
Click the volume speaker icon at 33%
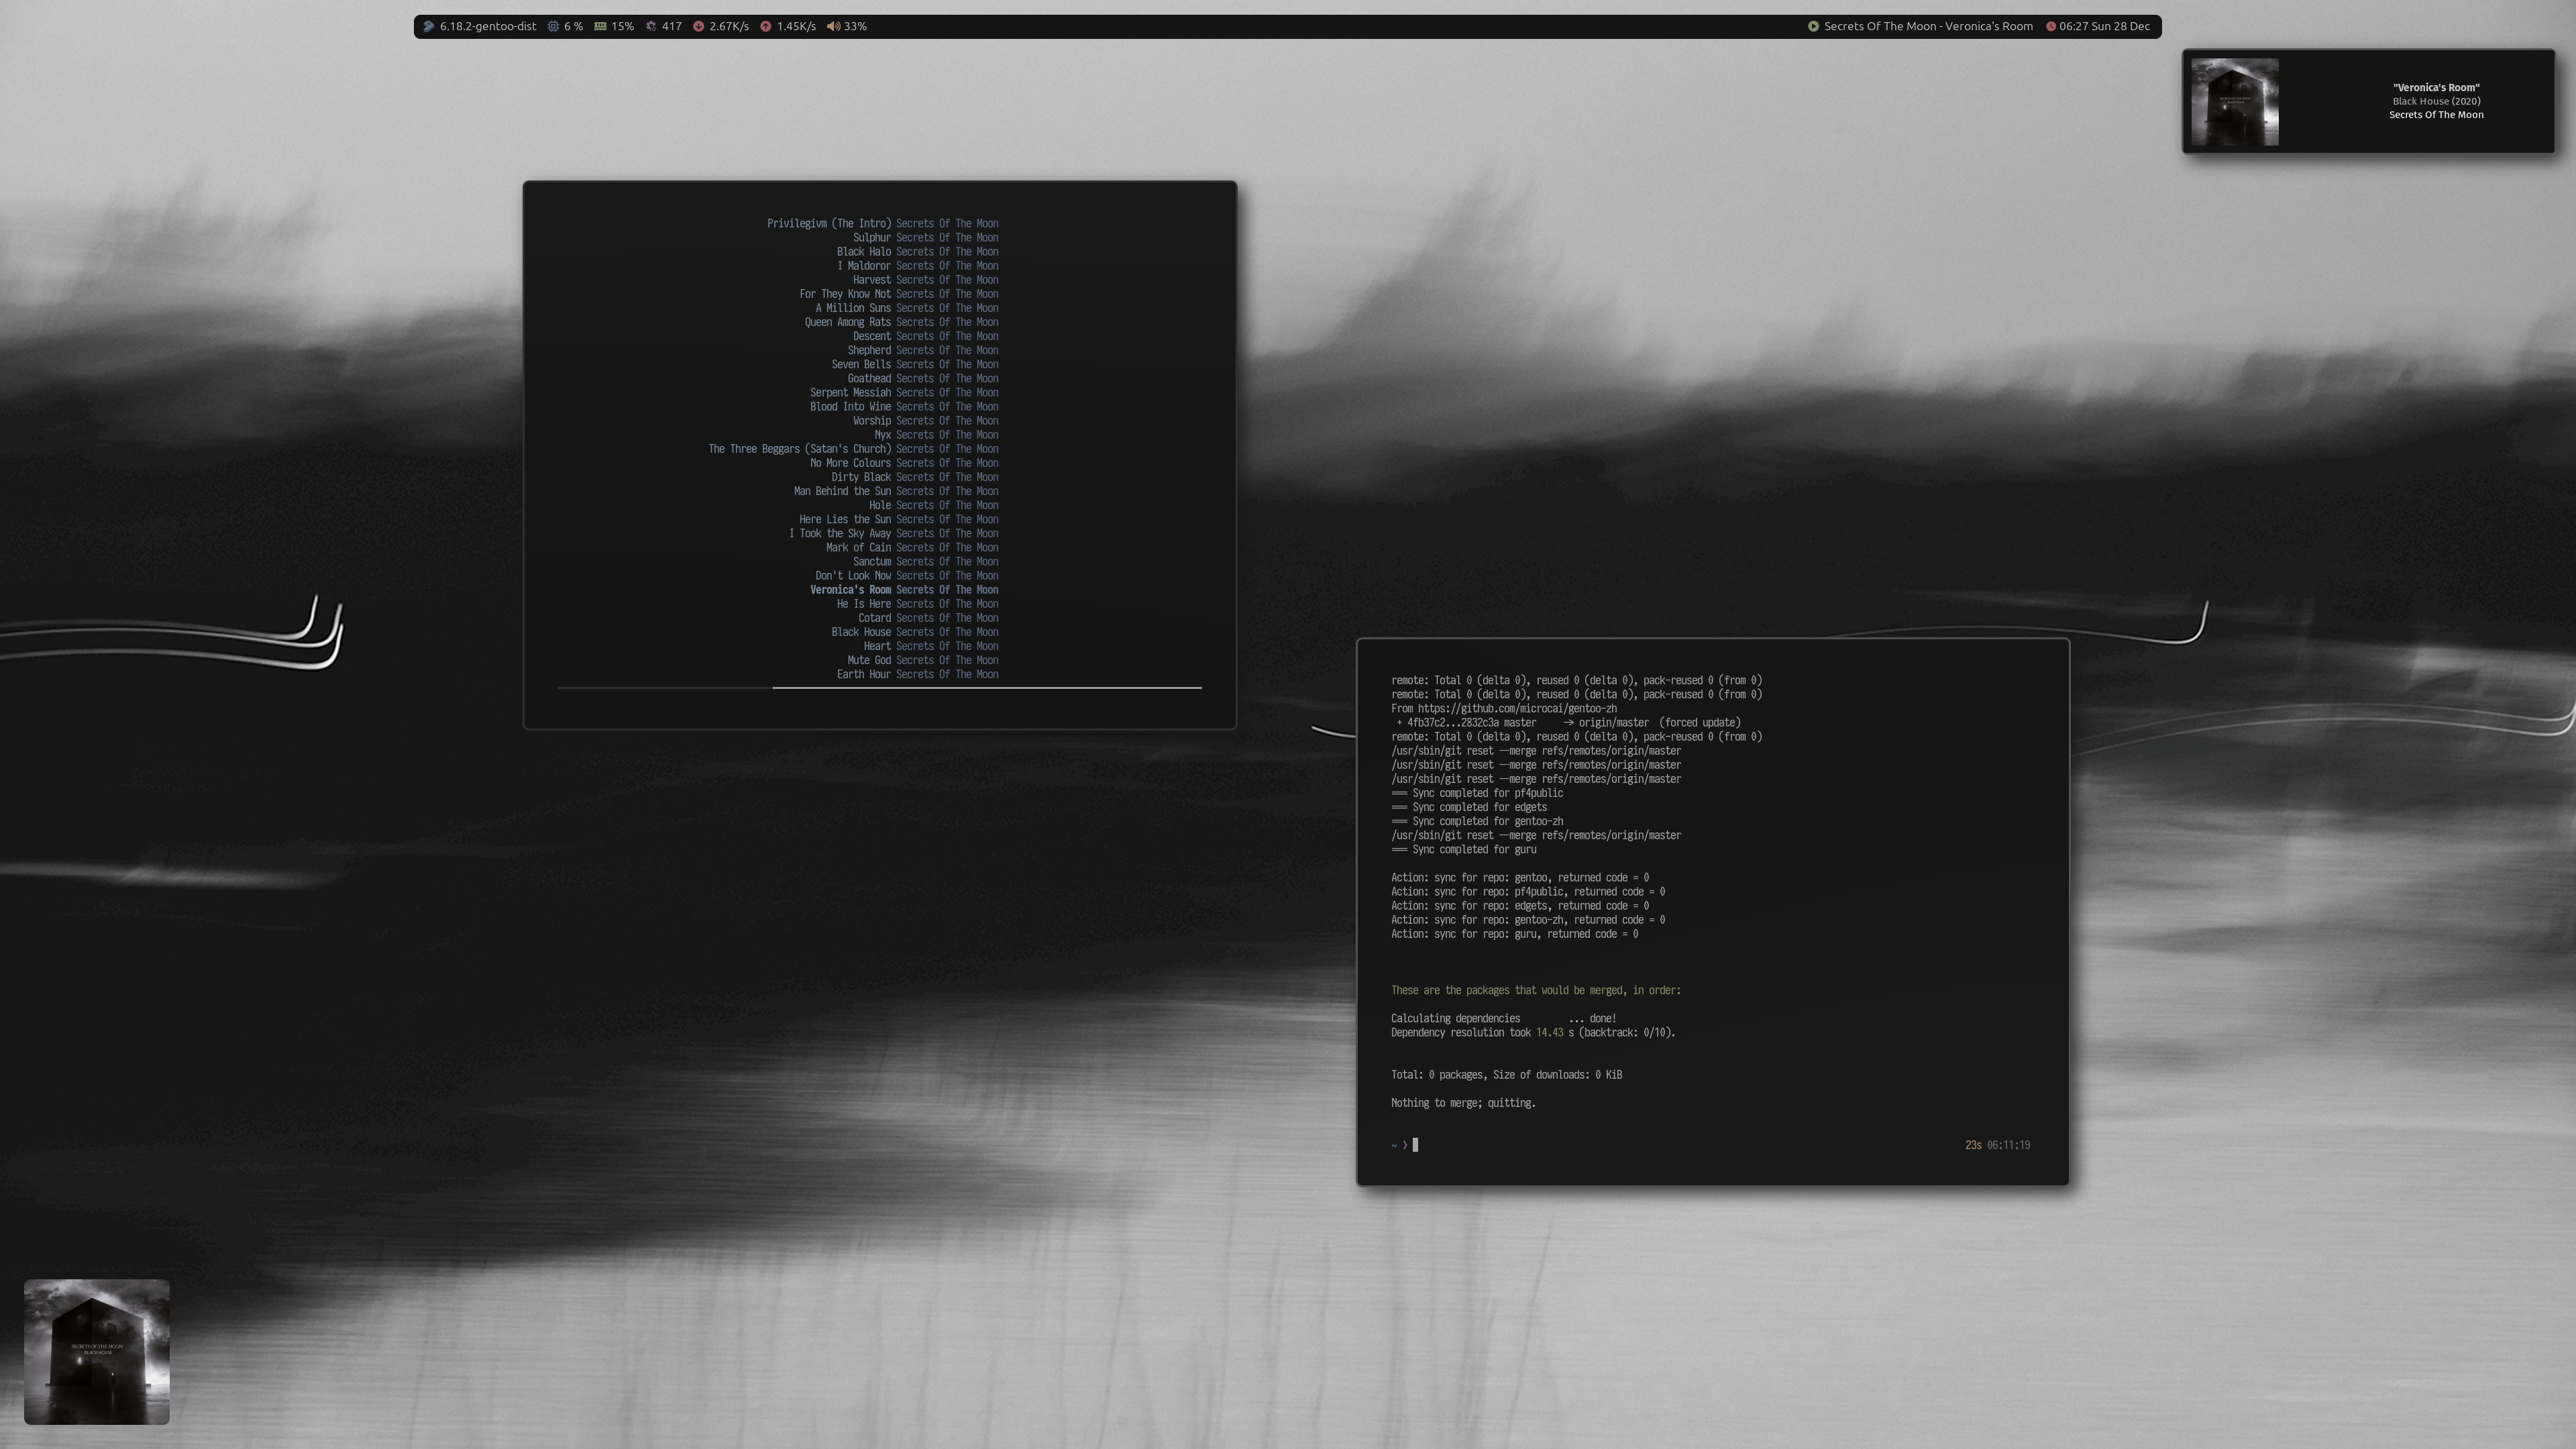coord(833,27)
